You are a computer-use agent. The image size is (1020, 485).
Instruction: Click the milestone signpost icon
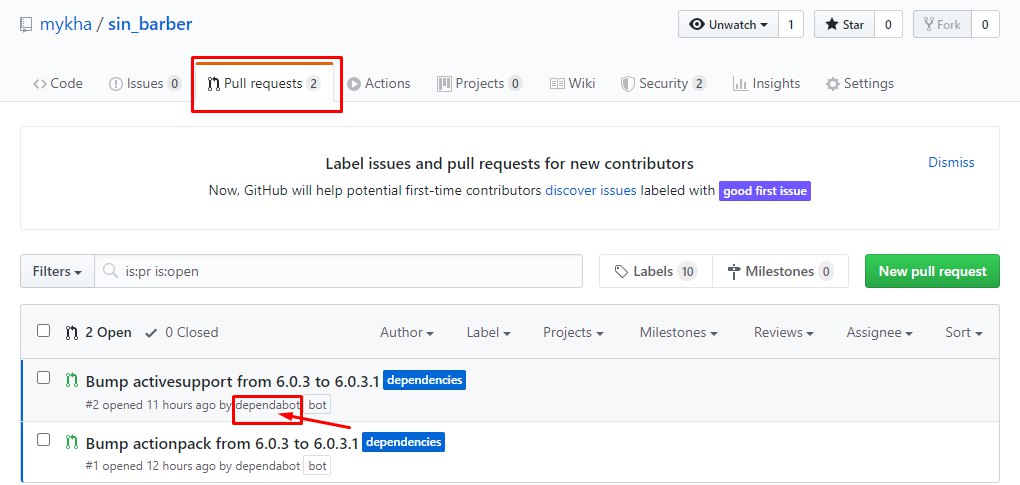pos(734,272)
